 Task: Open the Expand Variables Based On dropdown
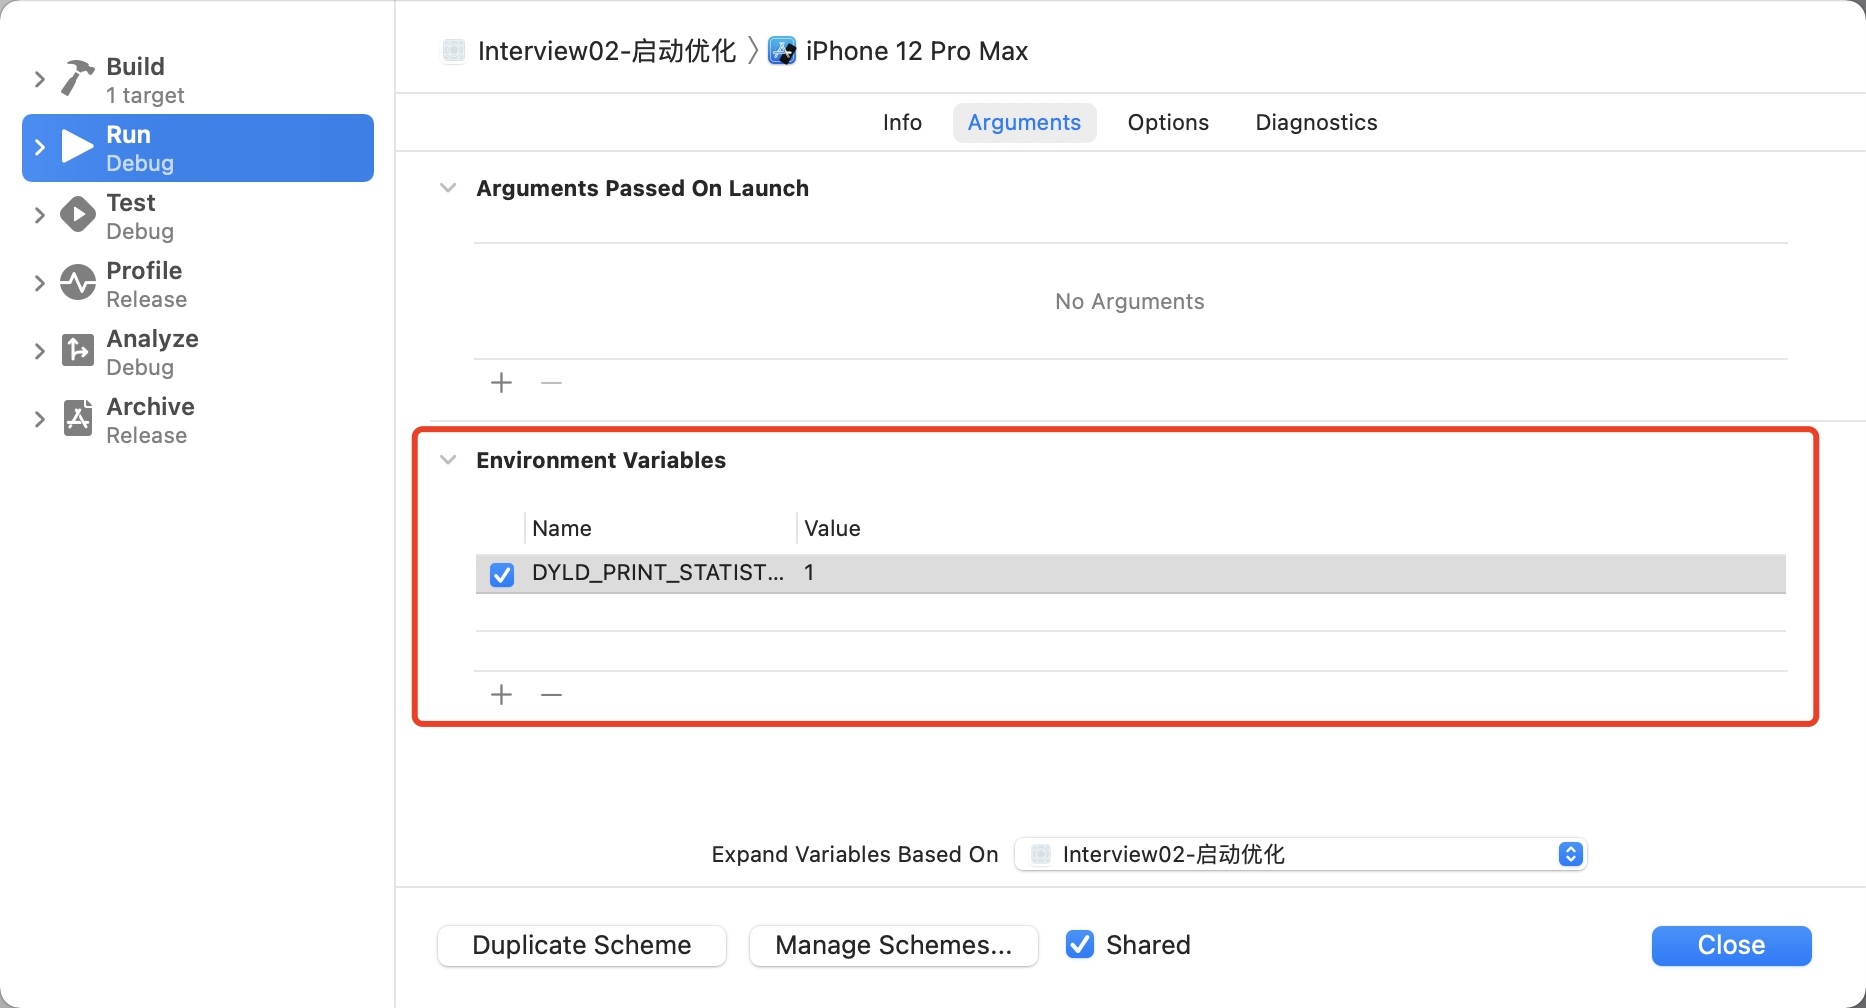[x=1301, y=854]
